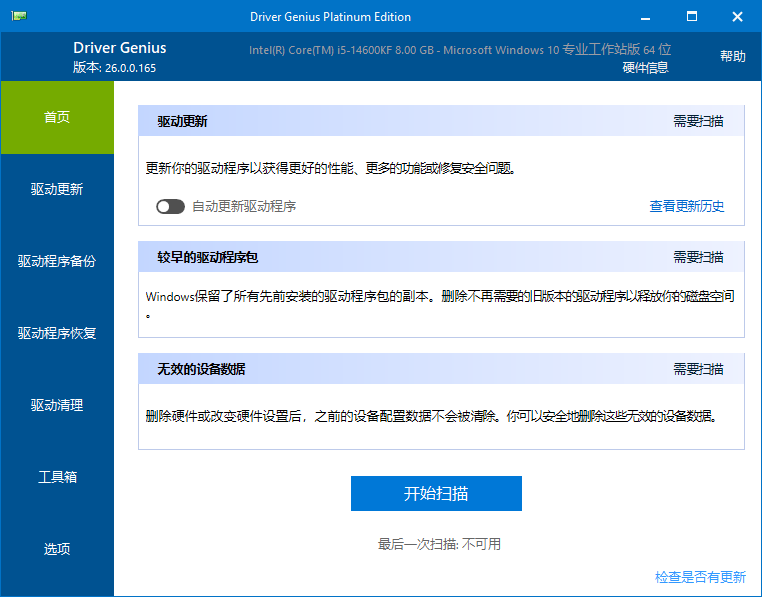
Task: Open 选项 settings in sidebar
Action: (x=57, y=549)
